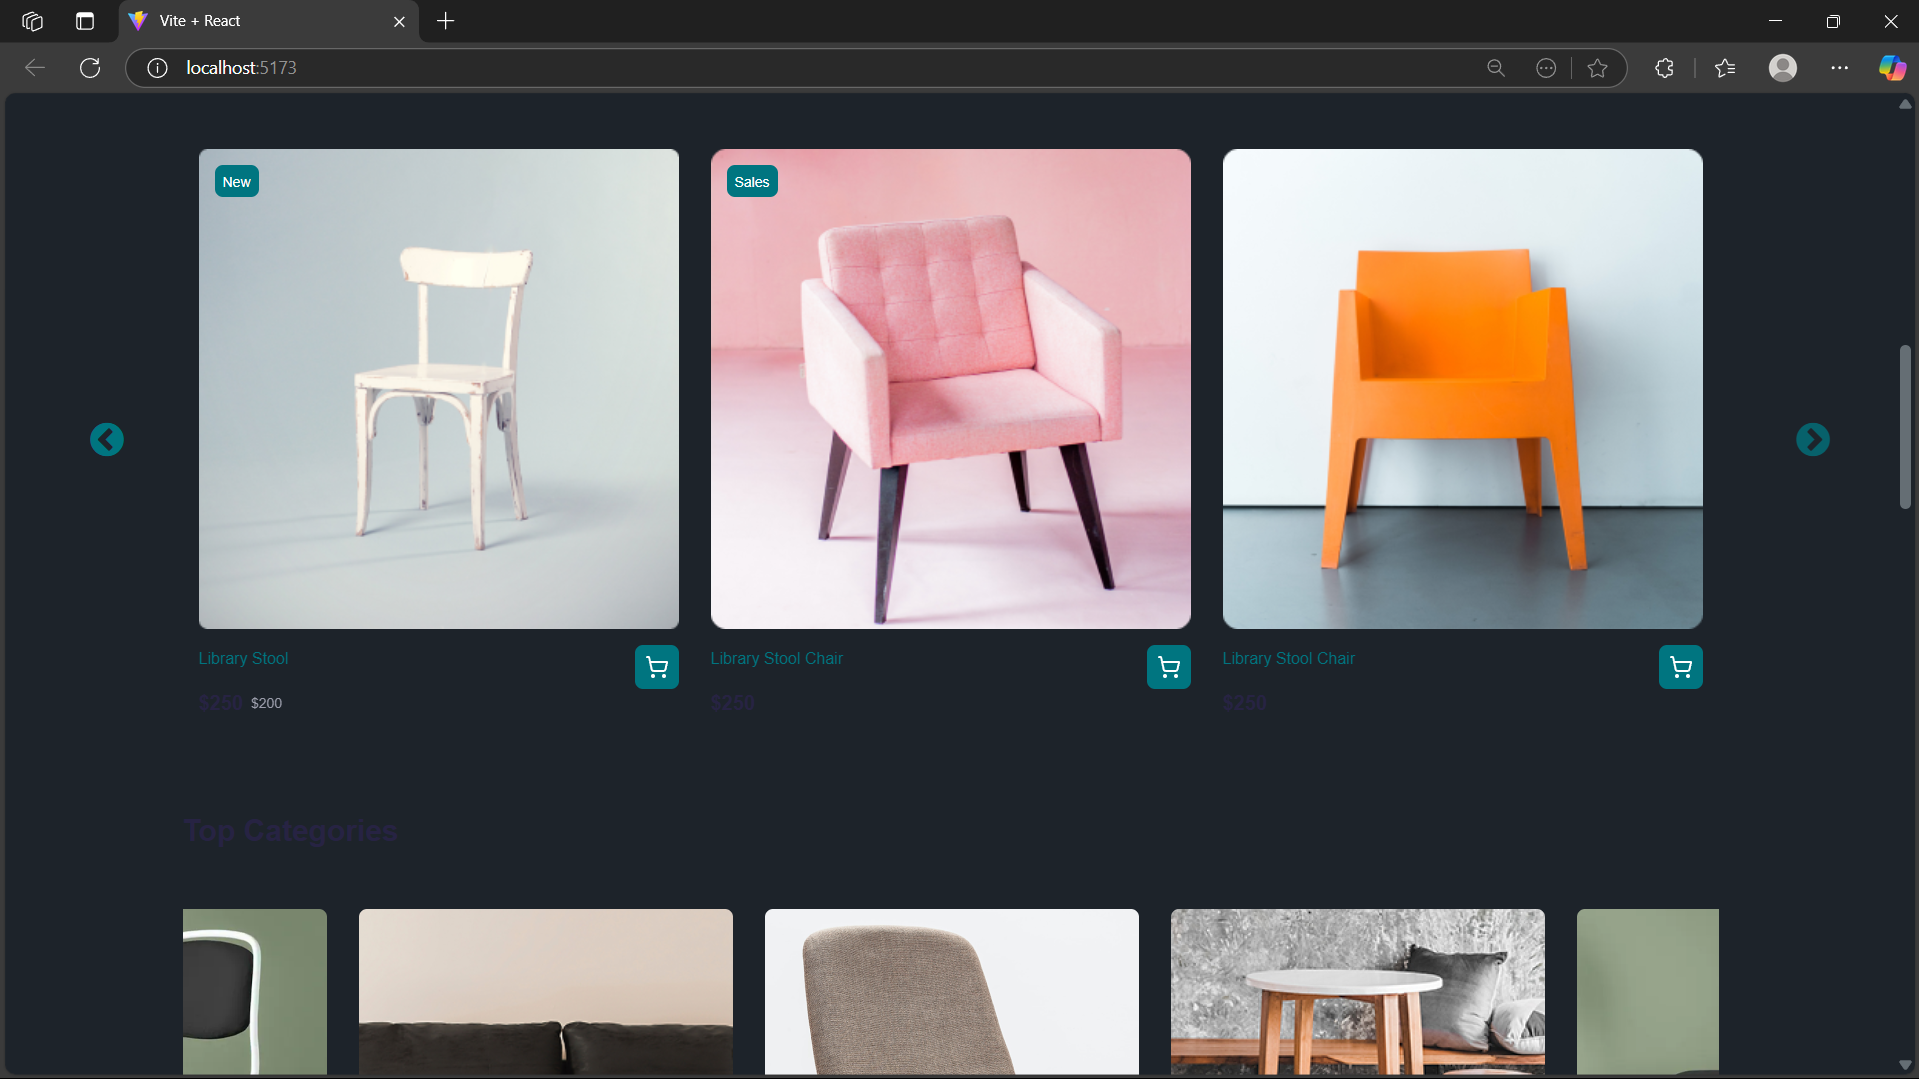
Task: Open browser extensions icon
Action: (x=1664, y=68)
